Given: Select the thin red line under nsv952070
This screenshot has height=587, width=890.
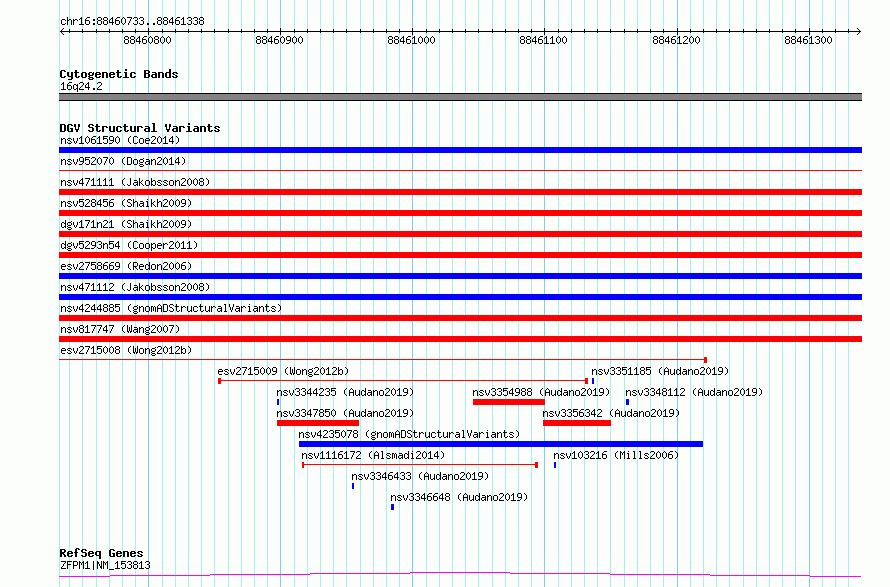Looking at the screenshot, I should click(460, 170).
